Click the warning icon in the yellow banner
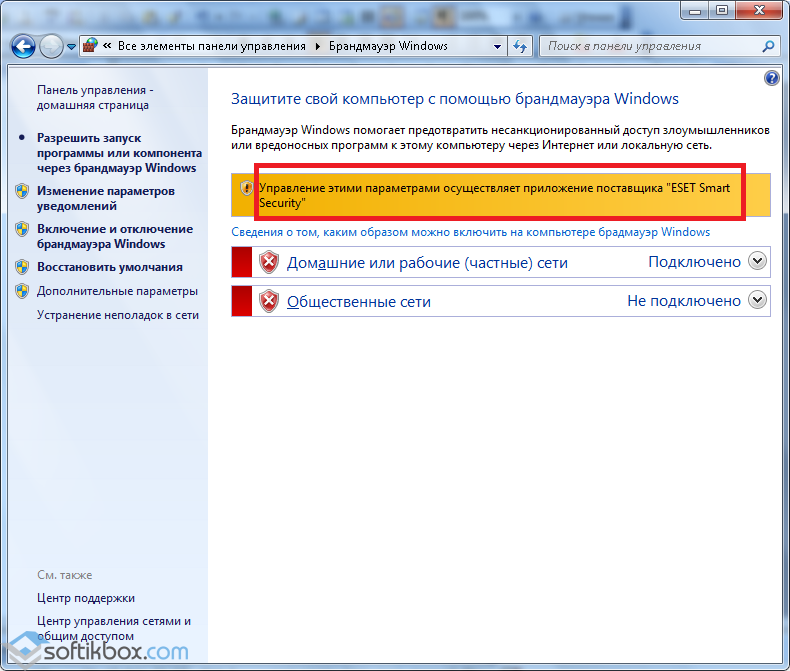Viewport: 790px width, 671px height. pos(246,187)
